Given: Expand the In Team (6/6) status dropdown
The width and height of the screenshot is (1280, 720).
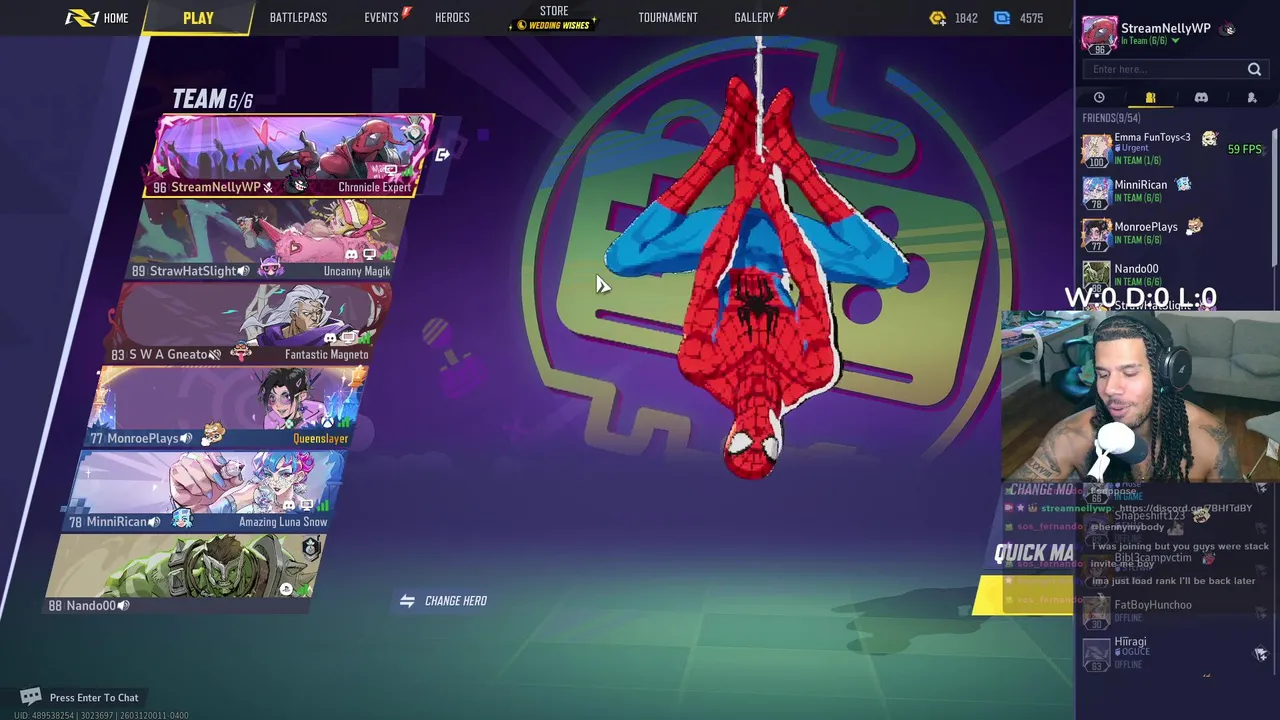Looking at the screenshot, I should (x=1175, y=41).
